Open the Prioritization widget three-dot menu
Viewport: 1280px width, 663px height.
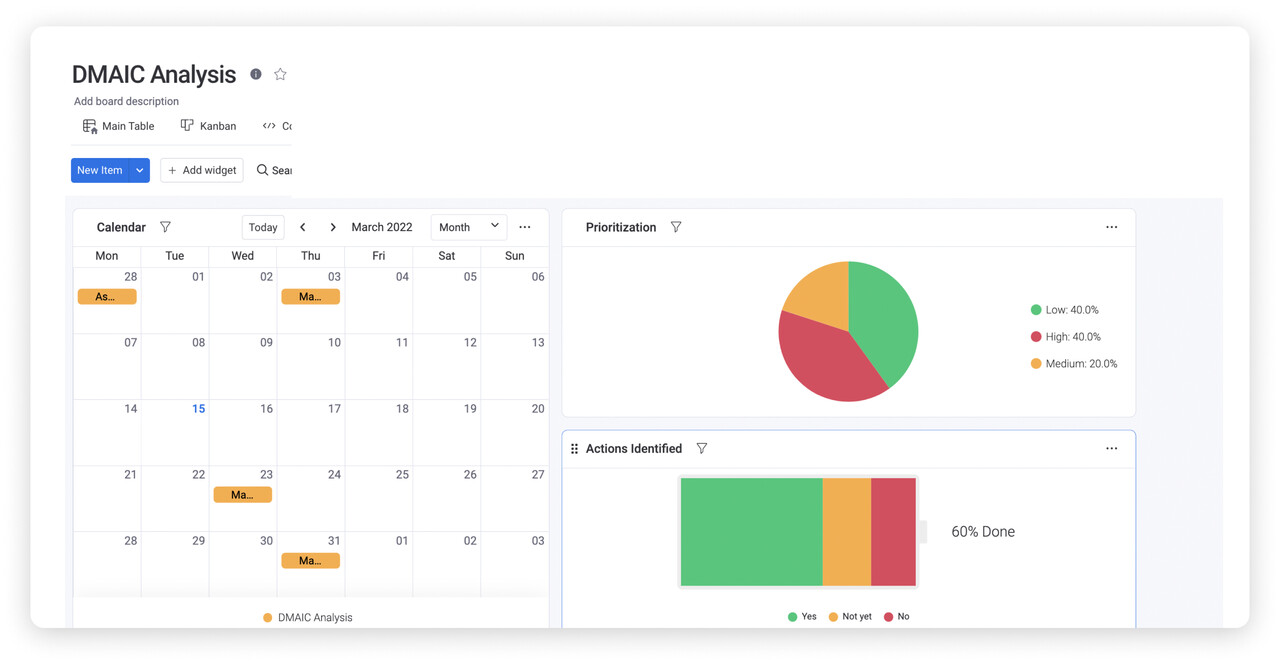[x=1111, y=227]
